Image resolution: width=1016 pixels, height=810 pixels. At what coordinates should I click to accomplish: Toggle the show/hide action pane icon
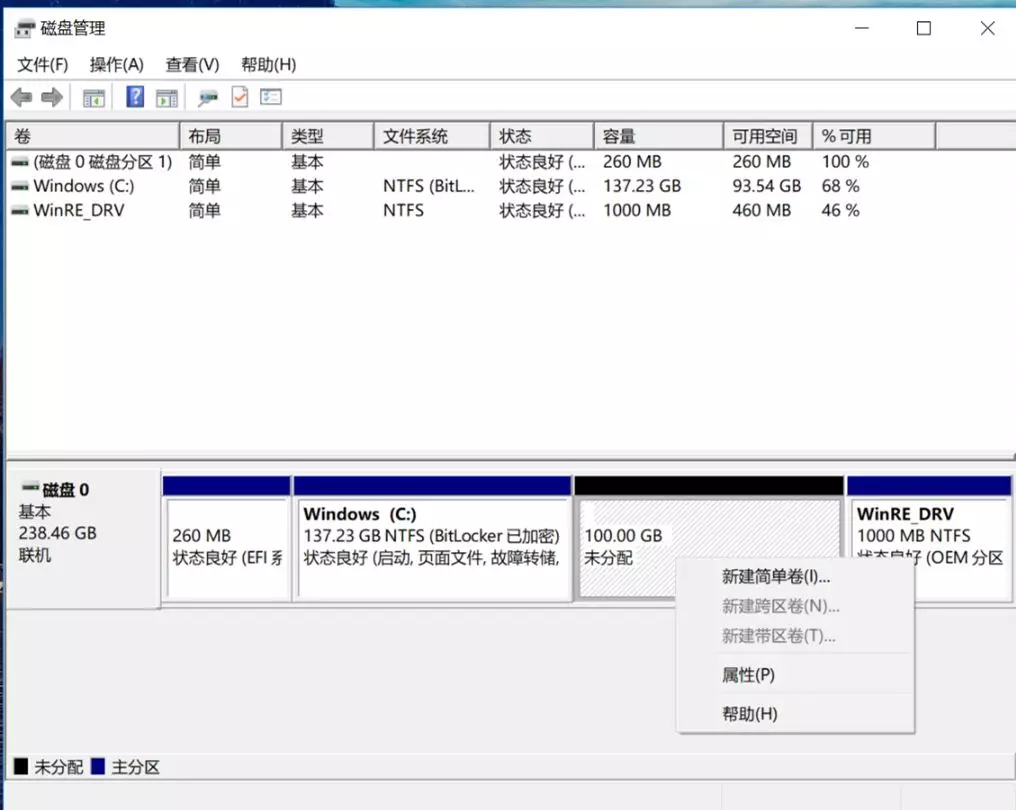[x=167, y=97]
